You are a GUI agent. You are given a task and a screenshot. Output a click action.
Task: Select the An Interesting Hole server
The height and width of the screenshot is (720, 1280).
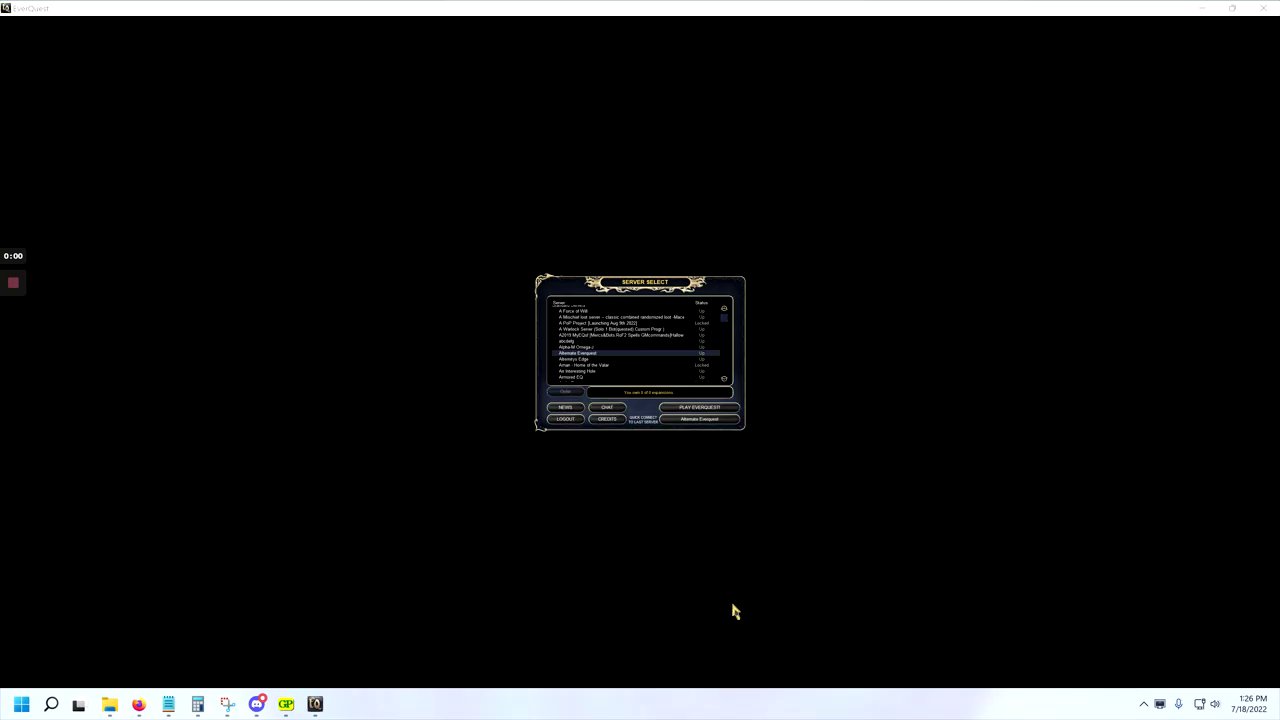tap(635, 371)
